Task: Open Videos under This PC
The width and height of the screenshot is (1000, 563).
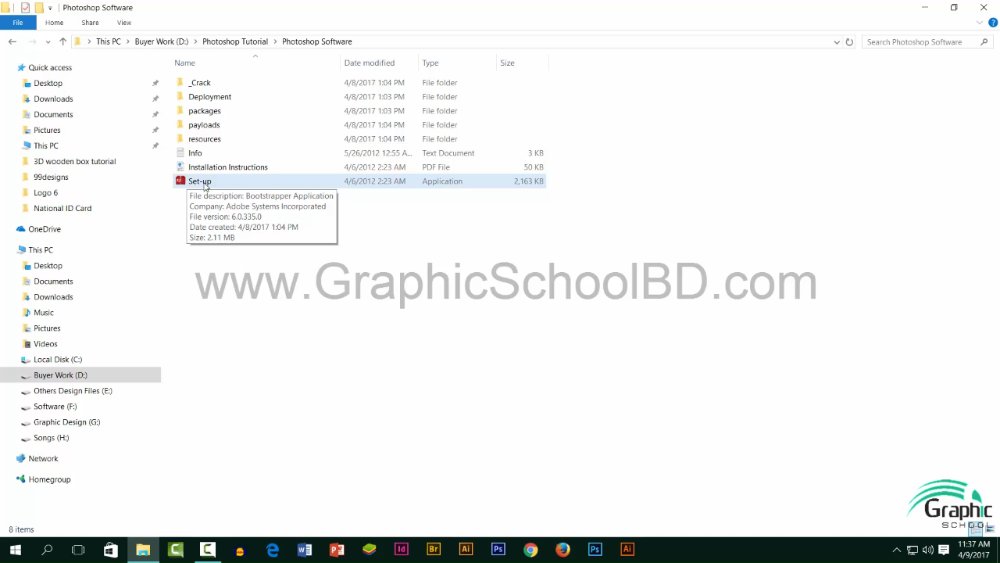Action: tap(45, 344)
